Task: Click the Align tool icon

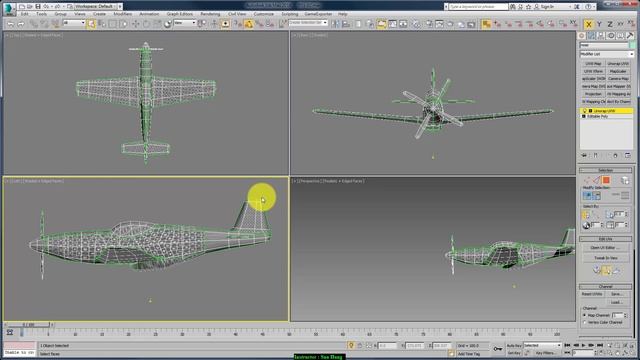Action: click(x=346, y=24)
